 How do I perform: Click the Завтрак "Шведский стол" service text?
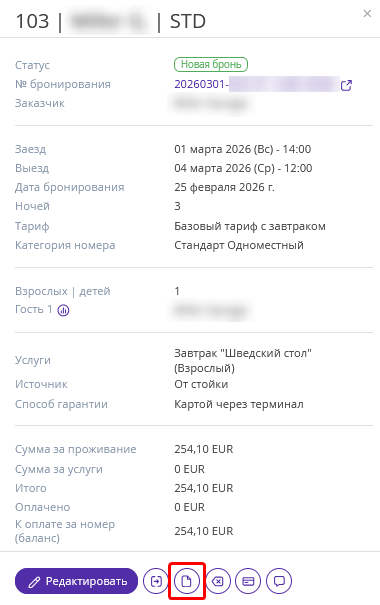point(243,360)
